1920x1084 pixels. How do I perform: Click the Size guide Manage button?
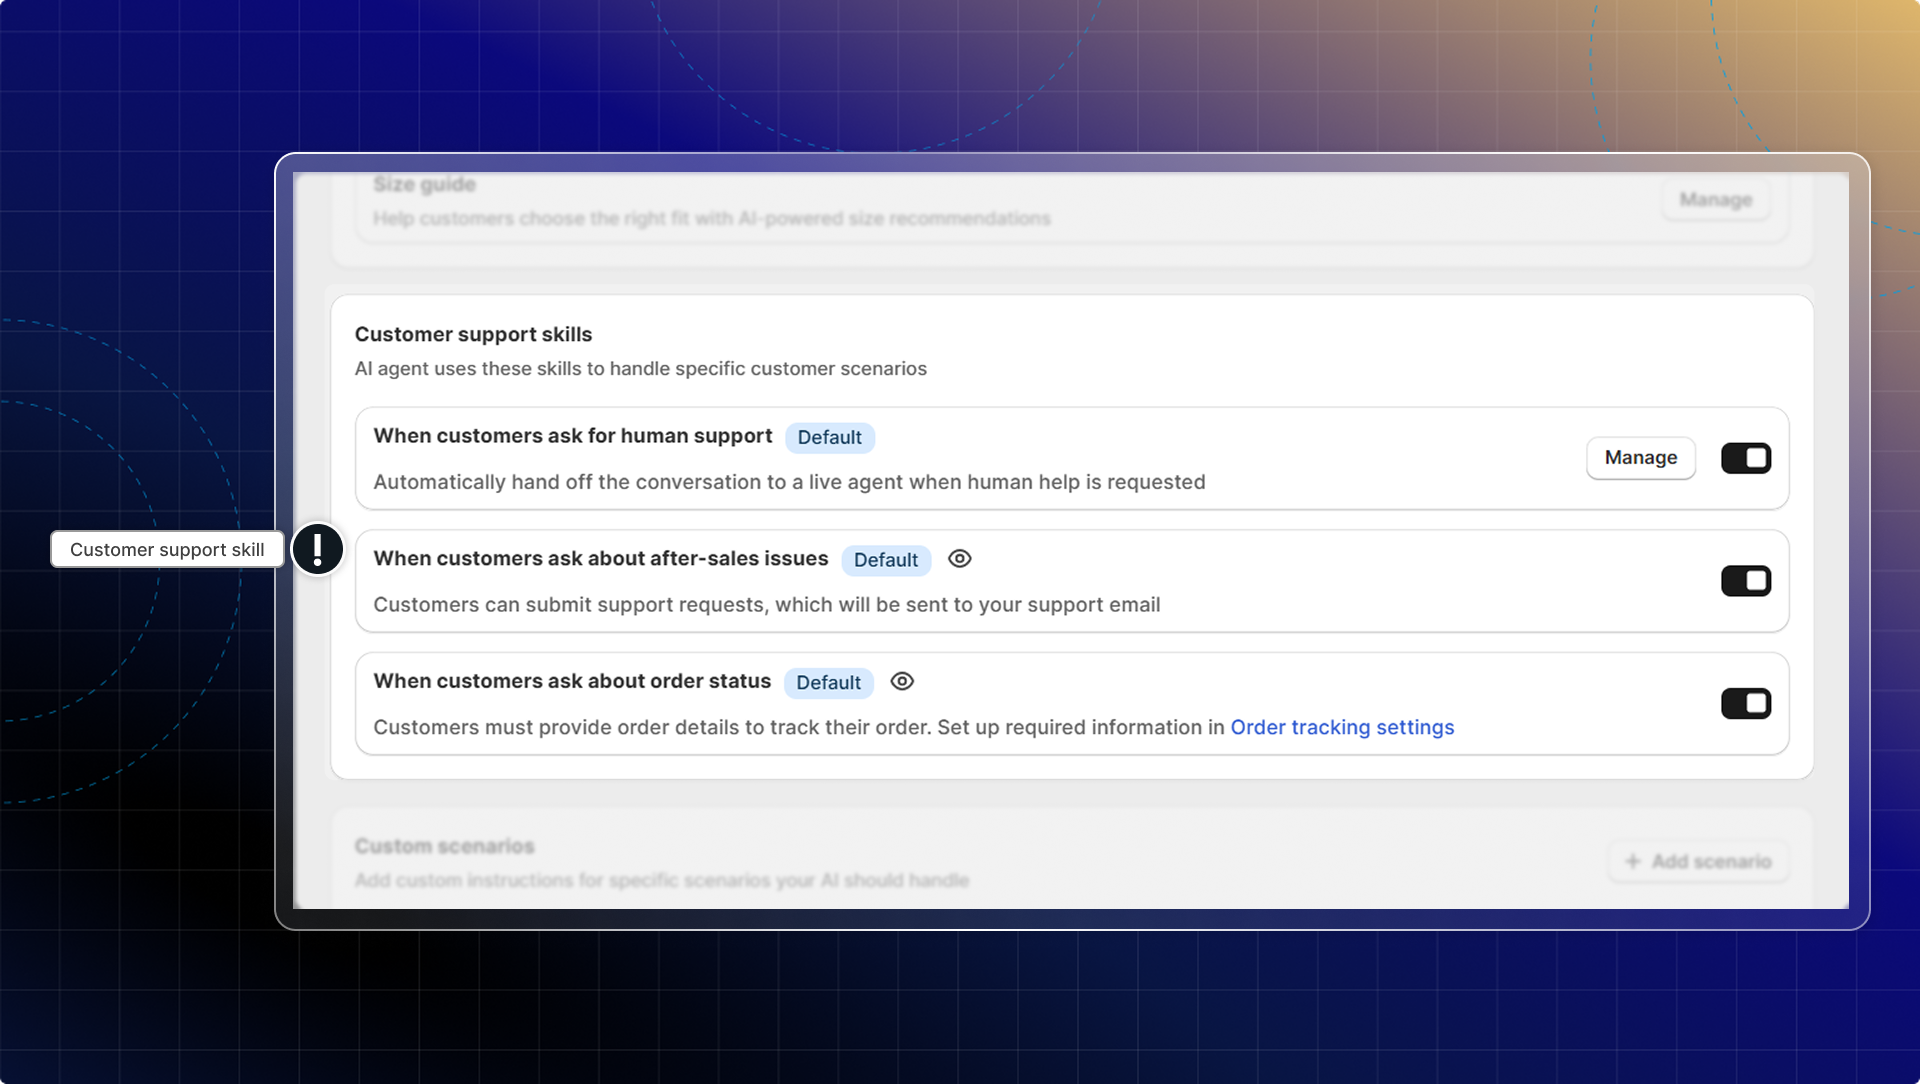click(1715, 200)
